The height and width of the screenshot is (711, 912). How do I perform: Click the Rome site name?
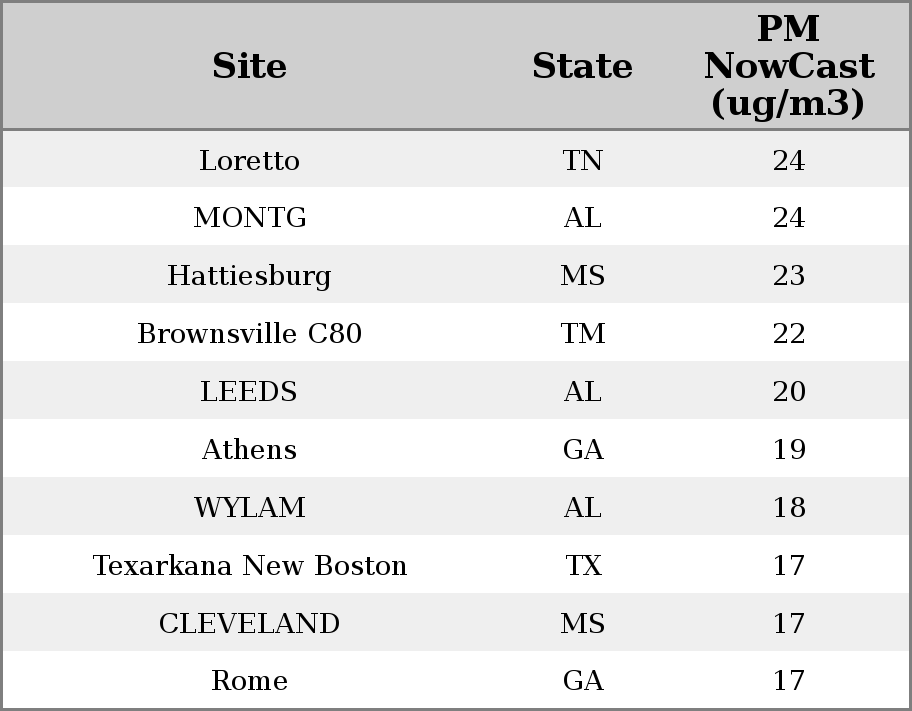click(249, 681)
